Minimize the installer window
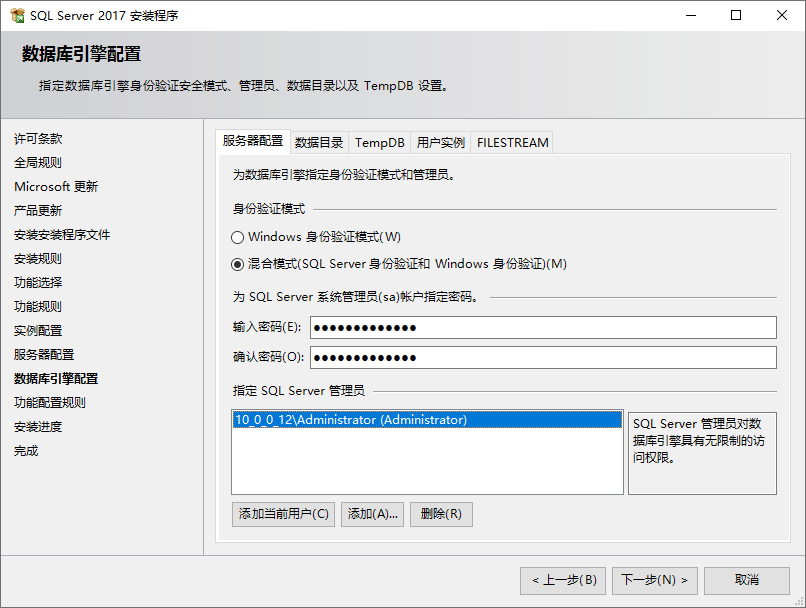 (x=690, y=16)
